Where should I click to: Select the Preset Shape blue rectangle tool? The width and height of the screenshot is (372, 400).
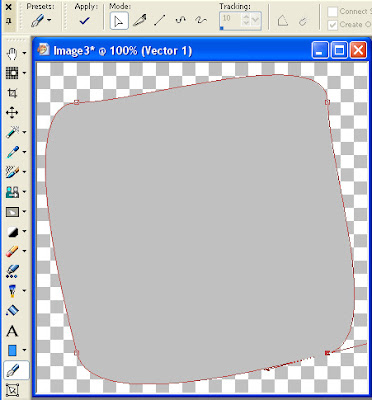(12, 350)
